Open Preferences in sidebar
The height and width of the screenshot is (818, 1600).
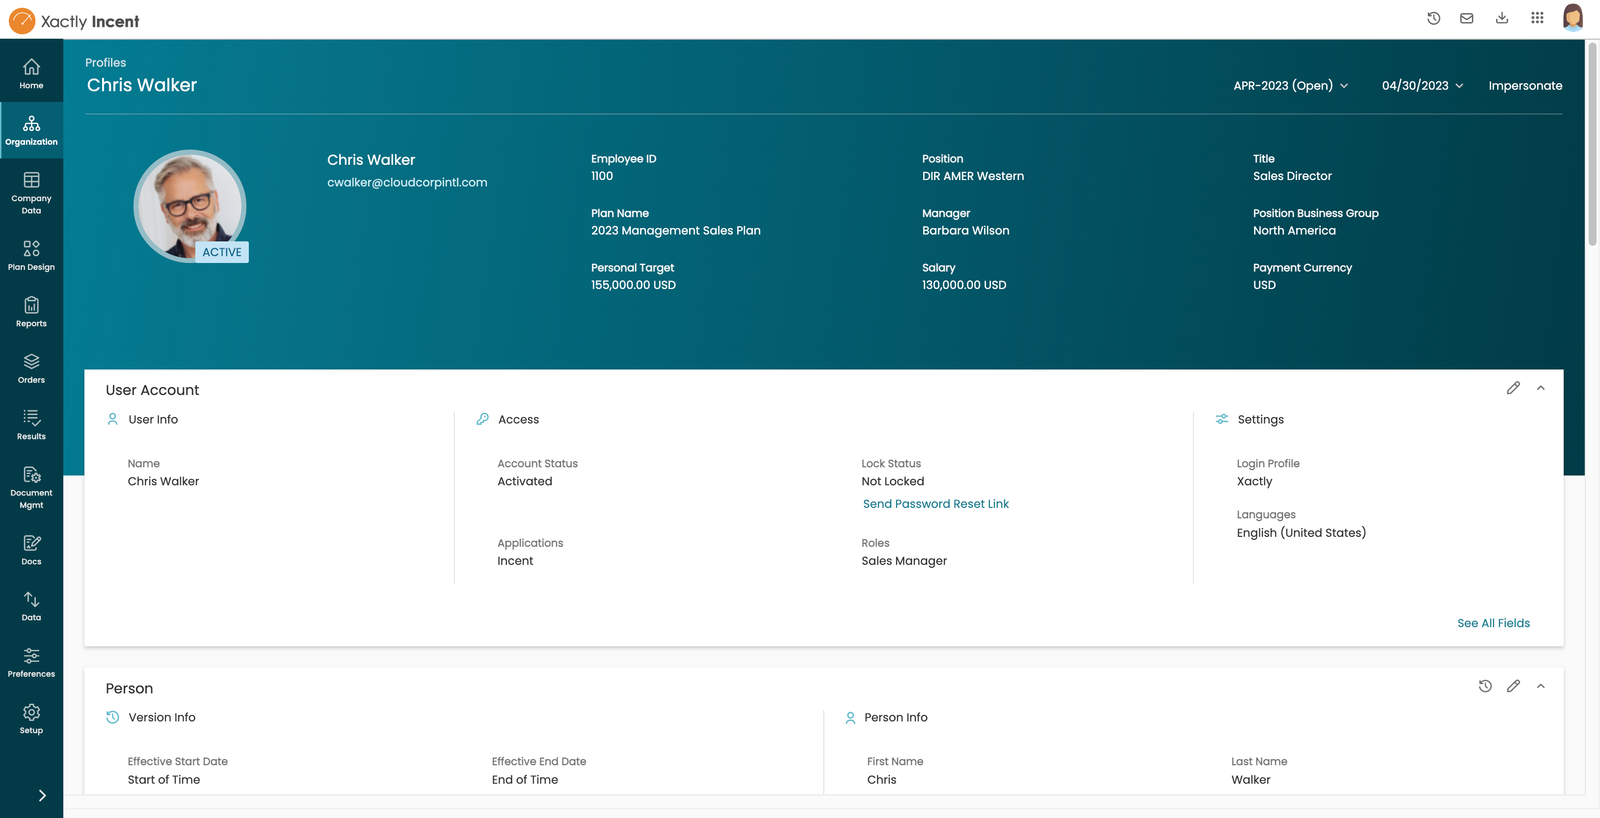(x=31, y=662)
